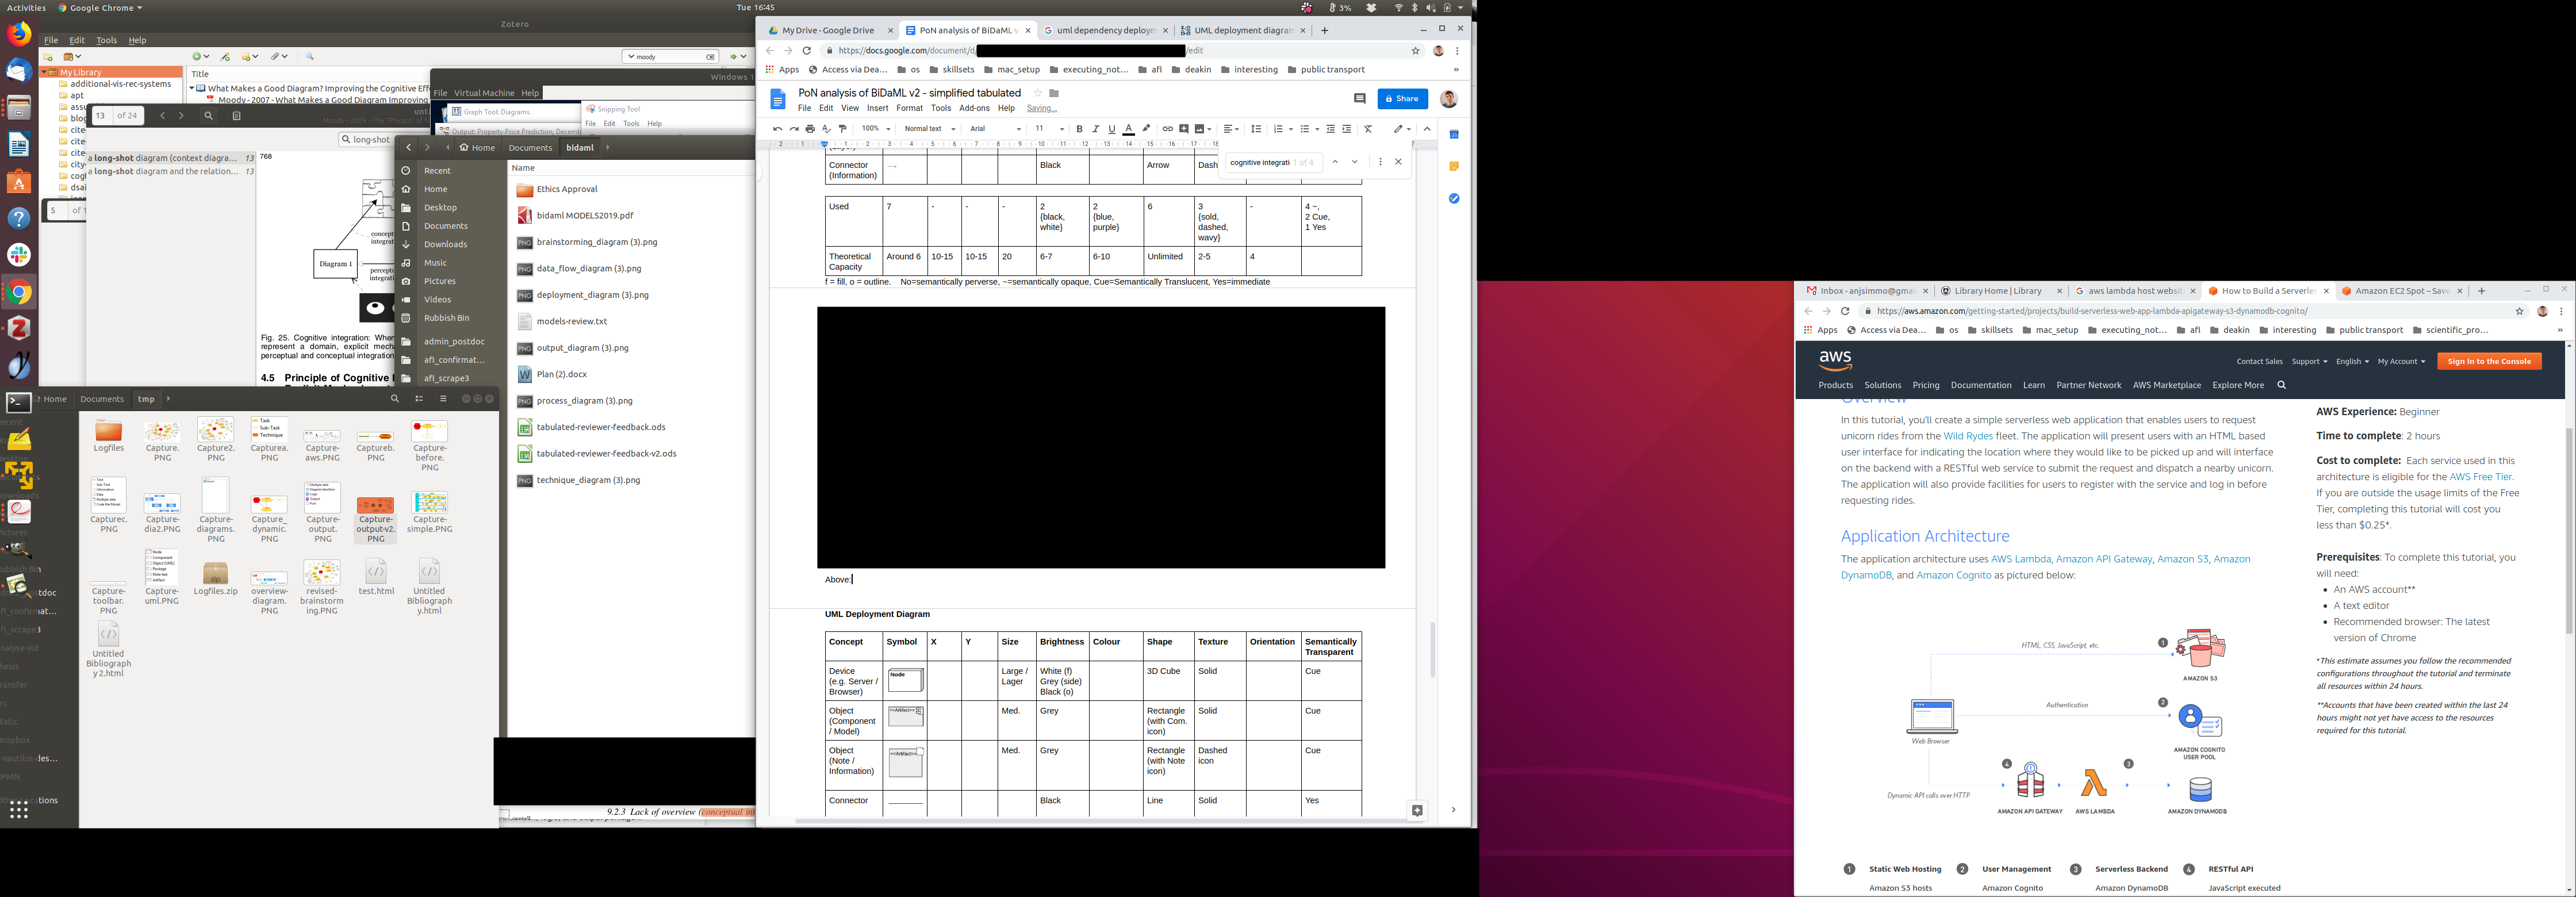Click the clear formatting icon

pyautogui.click(x=1368, y=129)
